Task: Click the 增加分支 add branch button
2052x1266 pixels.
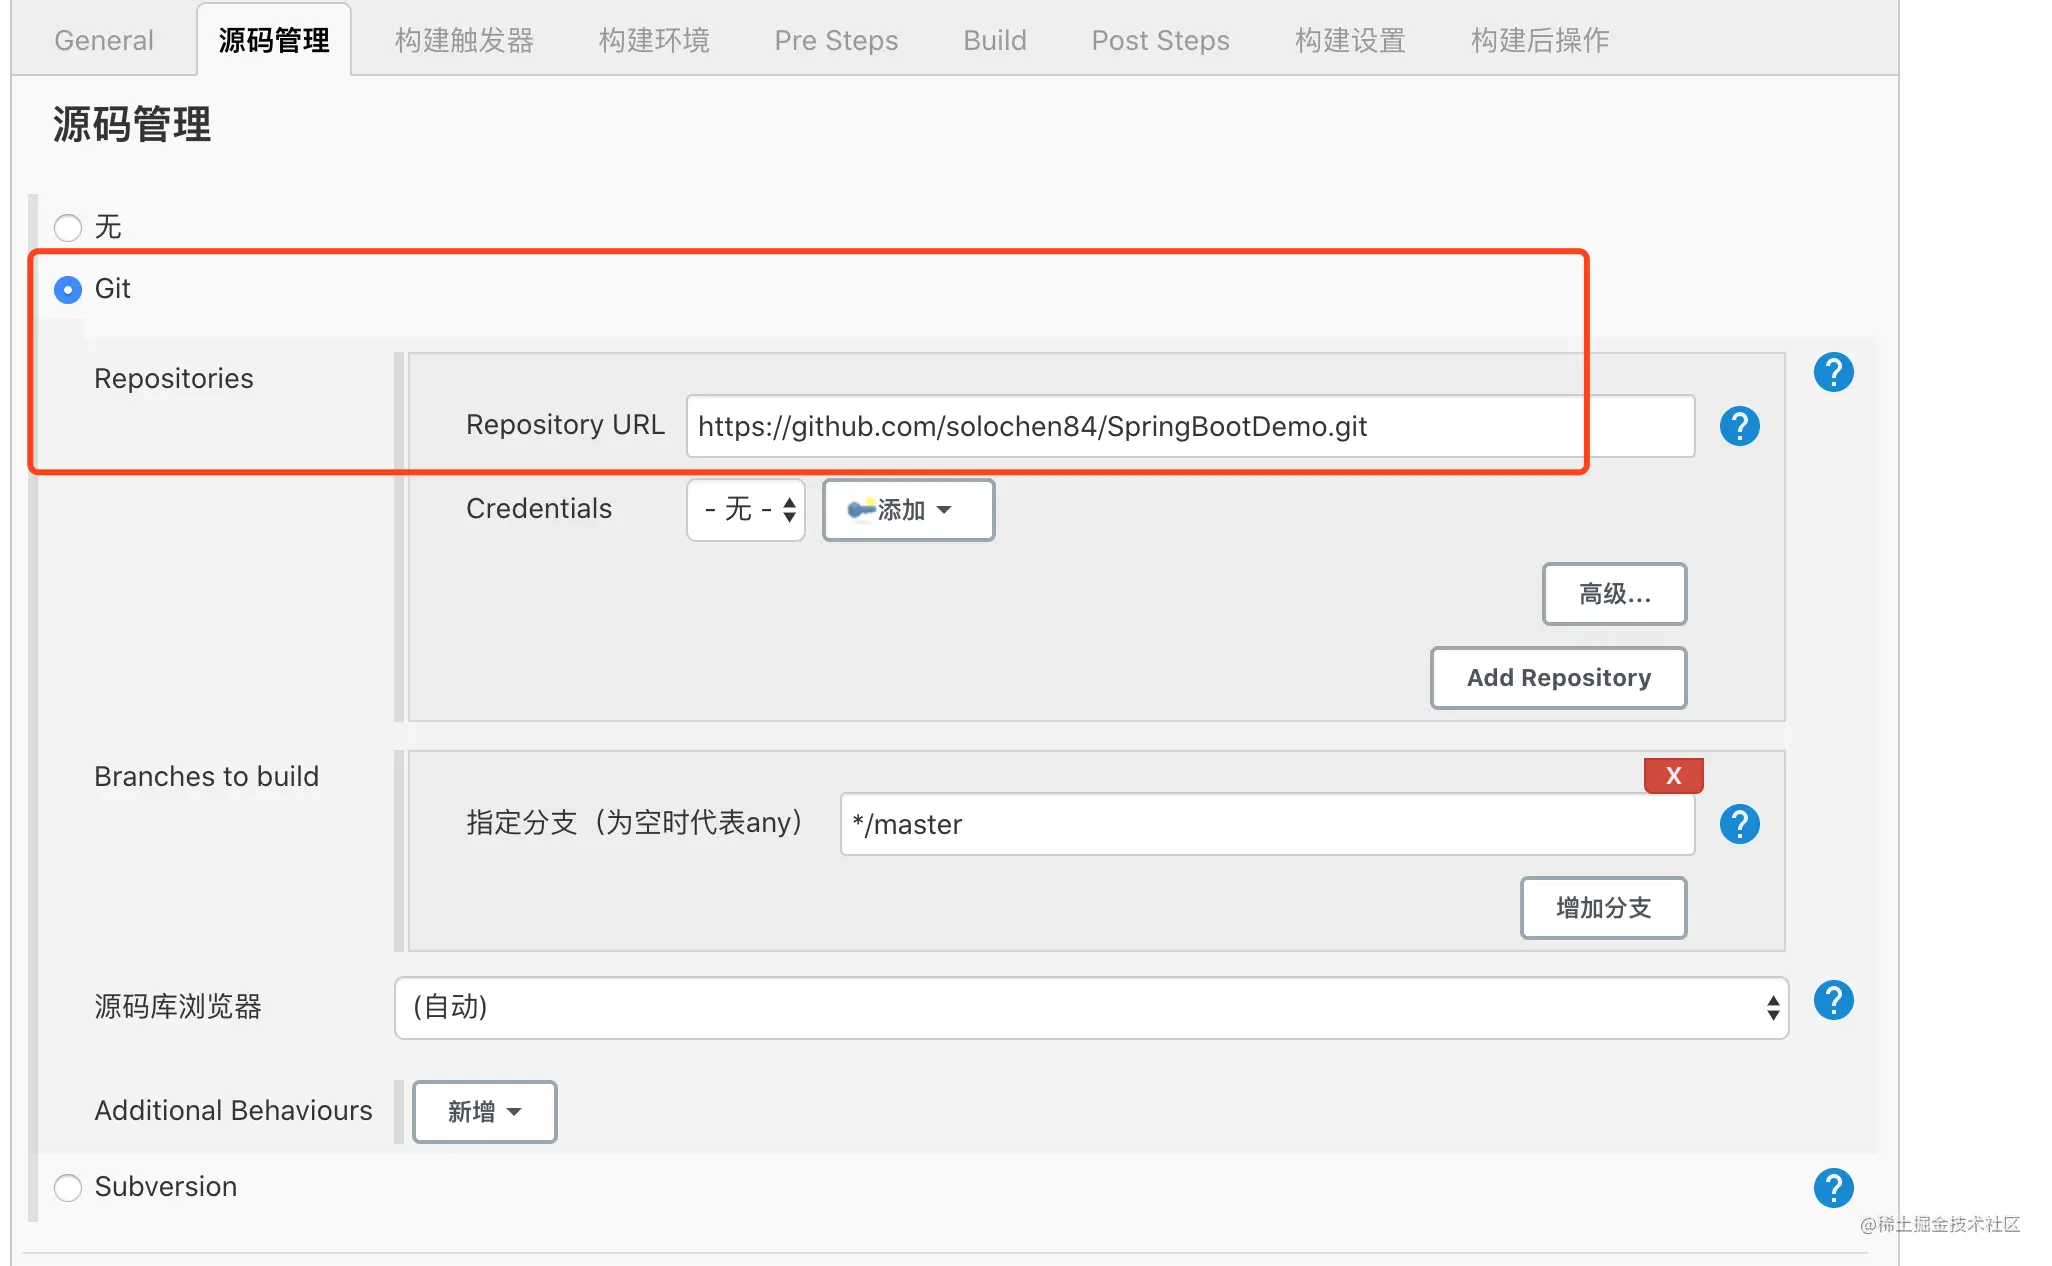Action: (x=1603, y=908)
